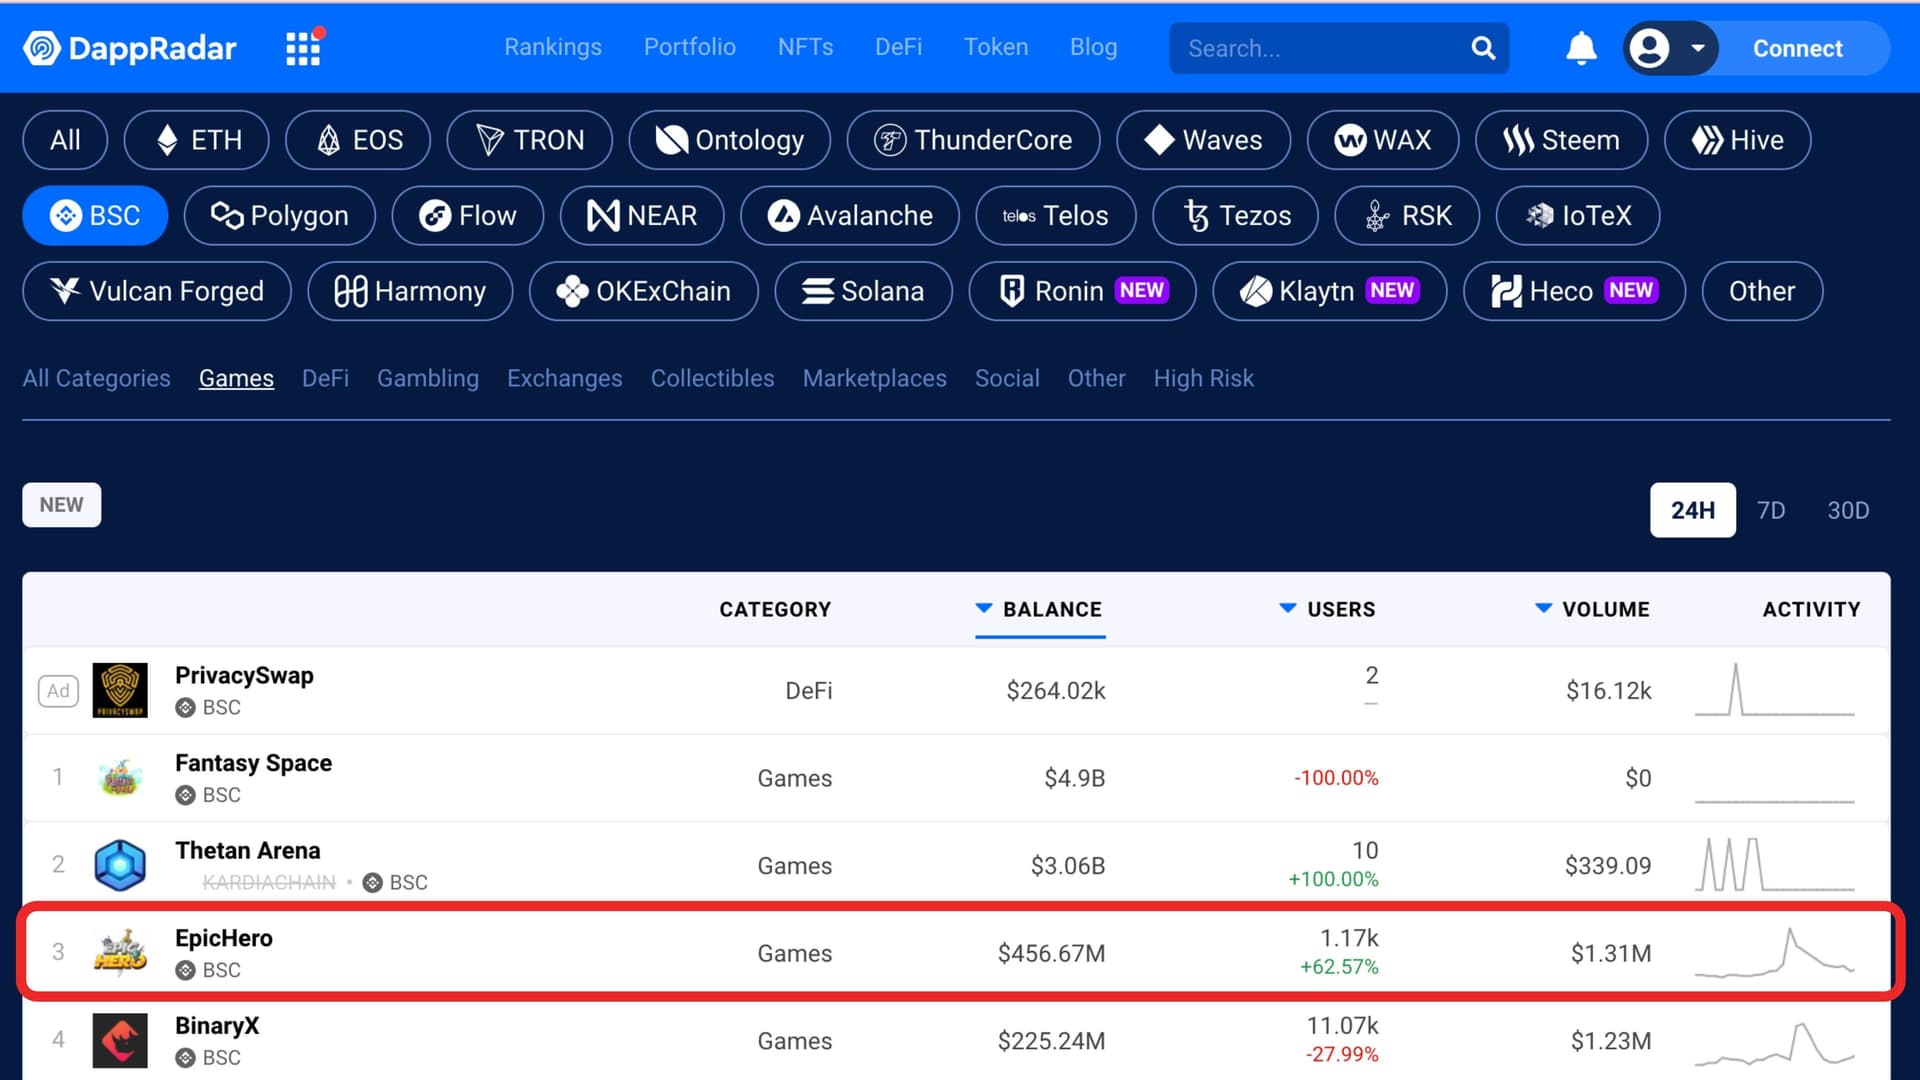Filter by Telos chain
Viewport: 1920px width, 1080px height.
(x=1056, y=216)
